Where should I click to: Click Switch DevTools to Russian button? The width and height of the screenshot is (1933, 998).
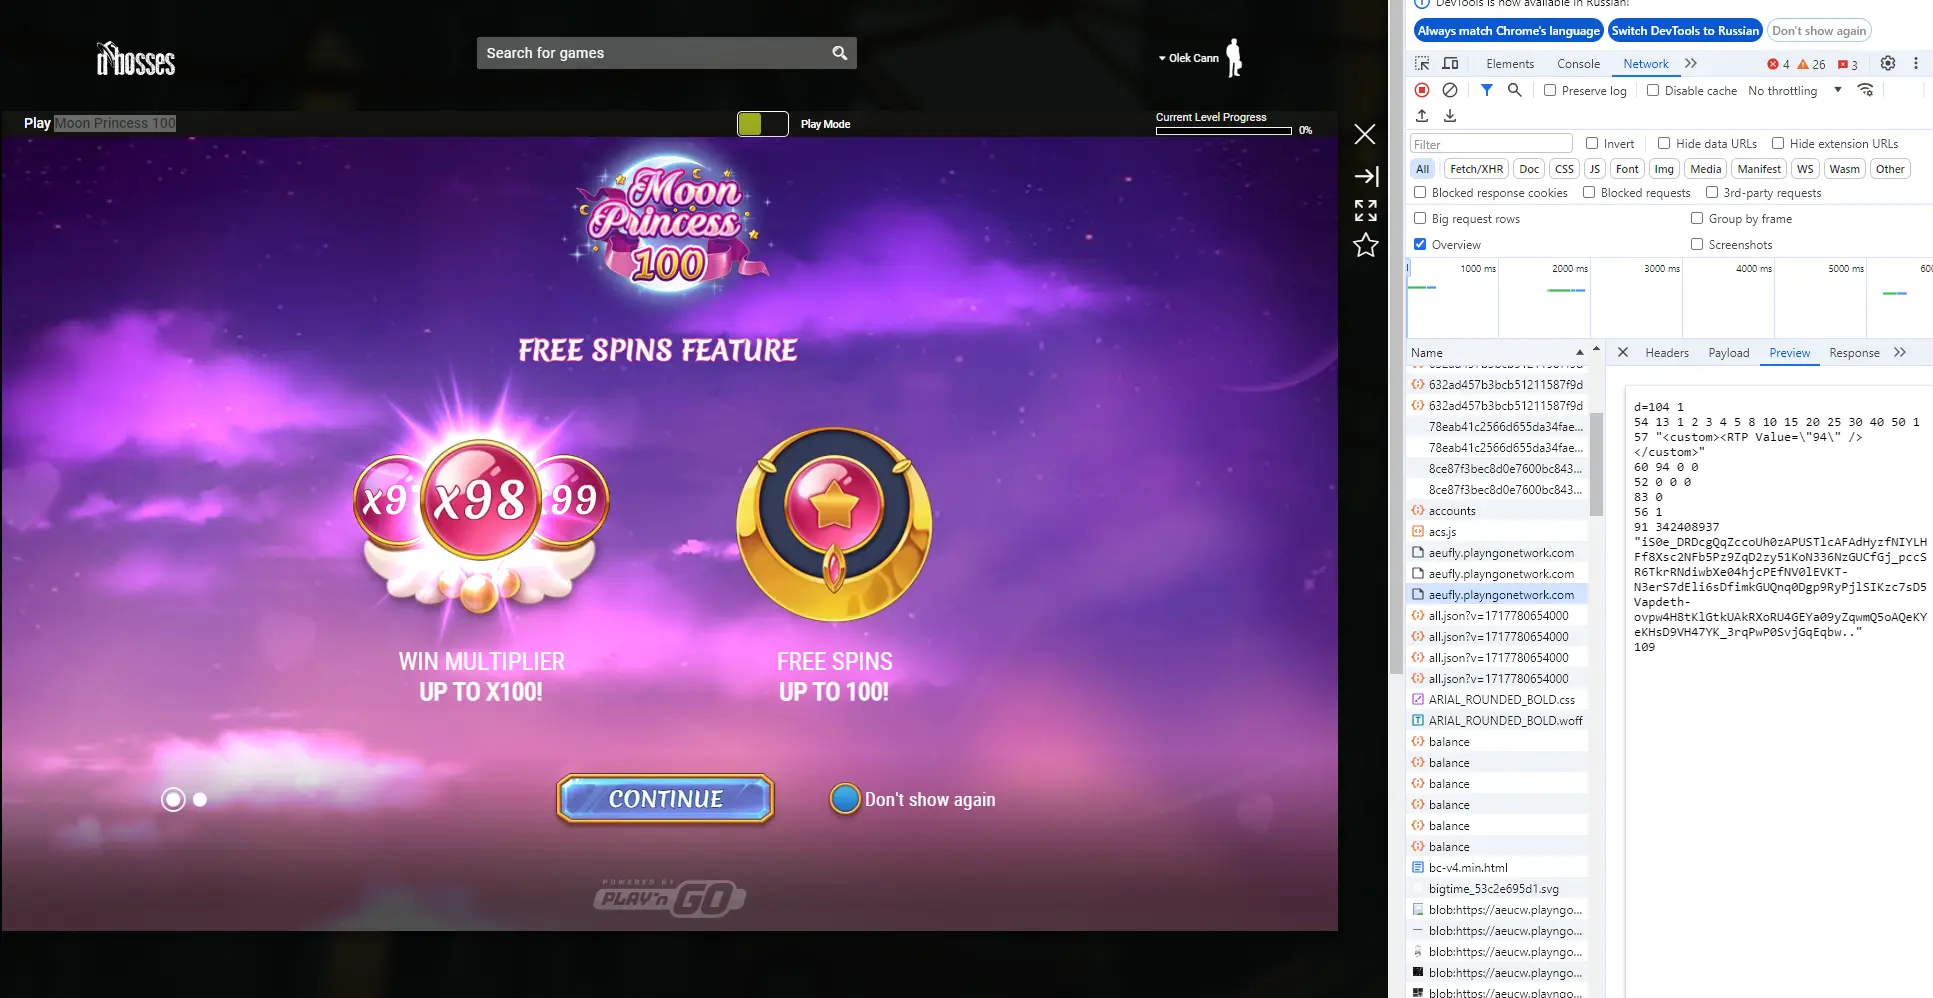click(x=1685, y=31)
